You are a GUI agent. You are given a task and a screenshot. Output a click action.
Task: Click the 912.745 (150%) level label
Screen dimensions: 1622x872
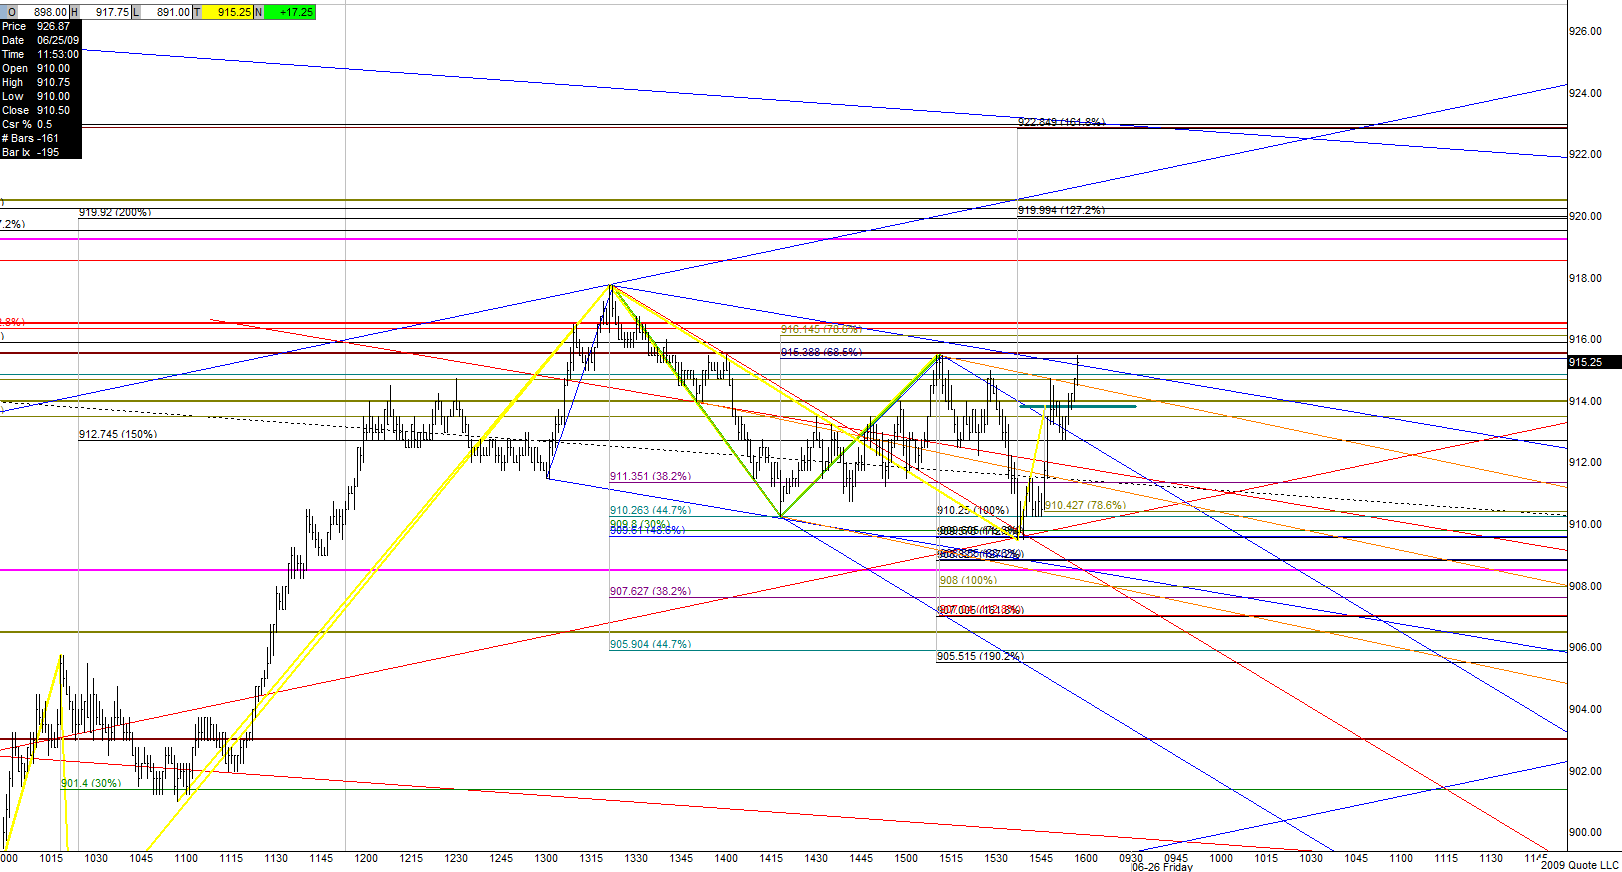(x=118, y=434)
